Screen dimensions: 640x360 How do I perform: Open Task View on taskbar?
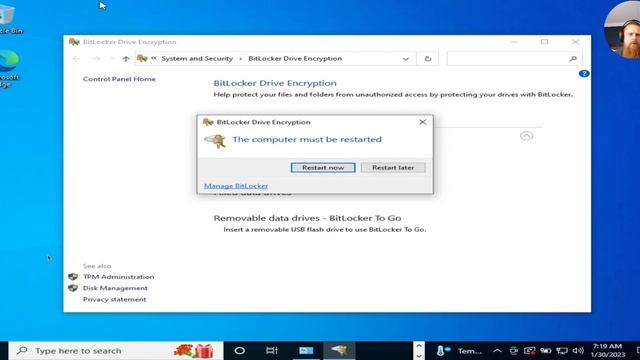(272, 351)
